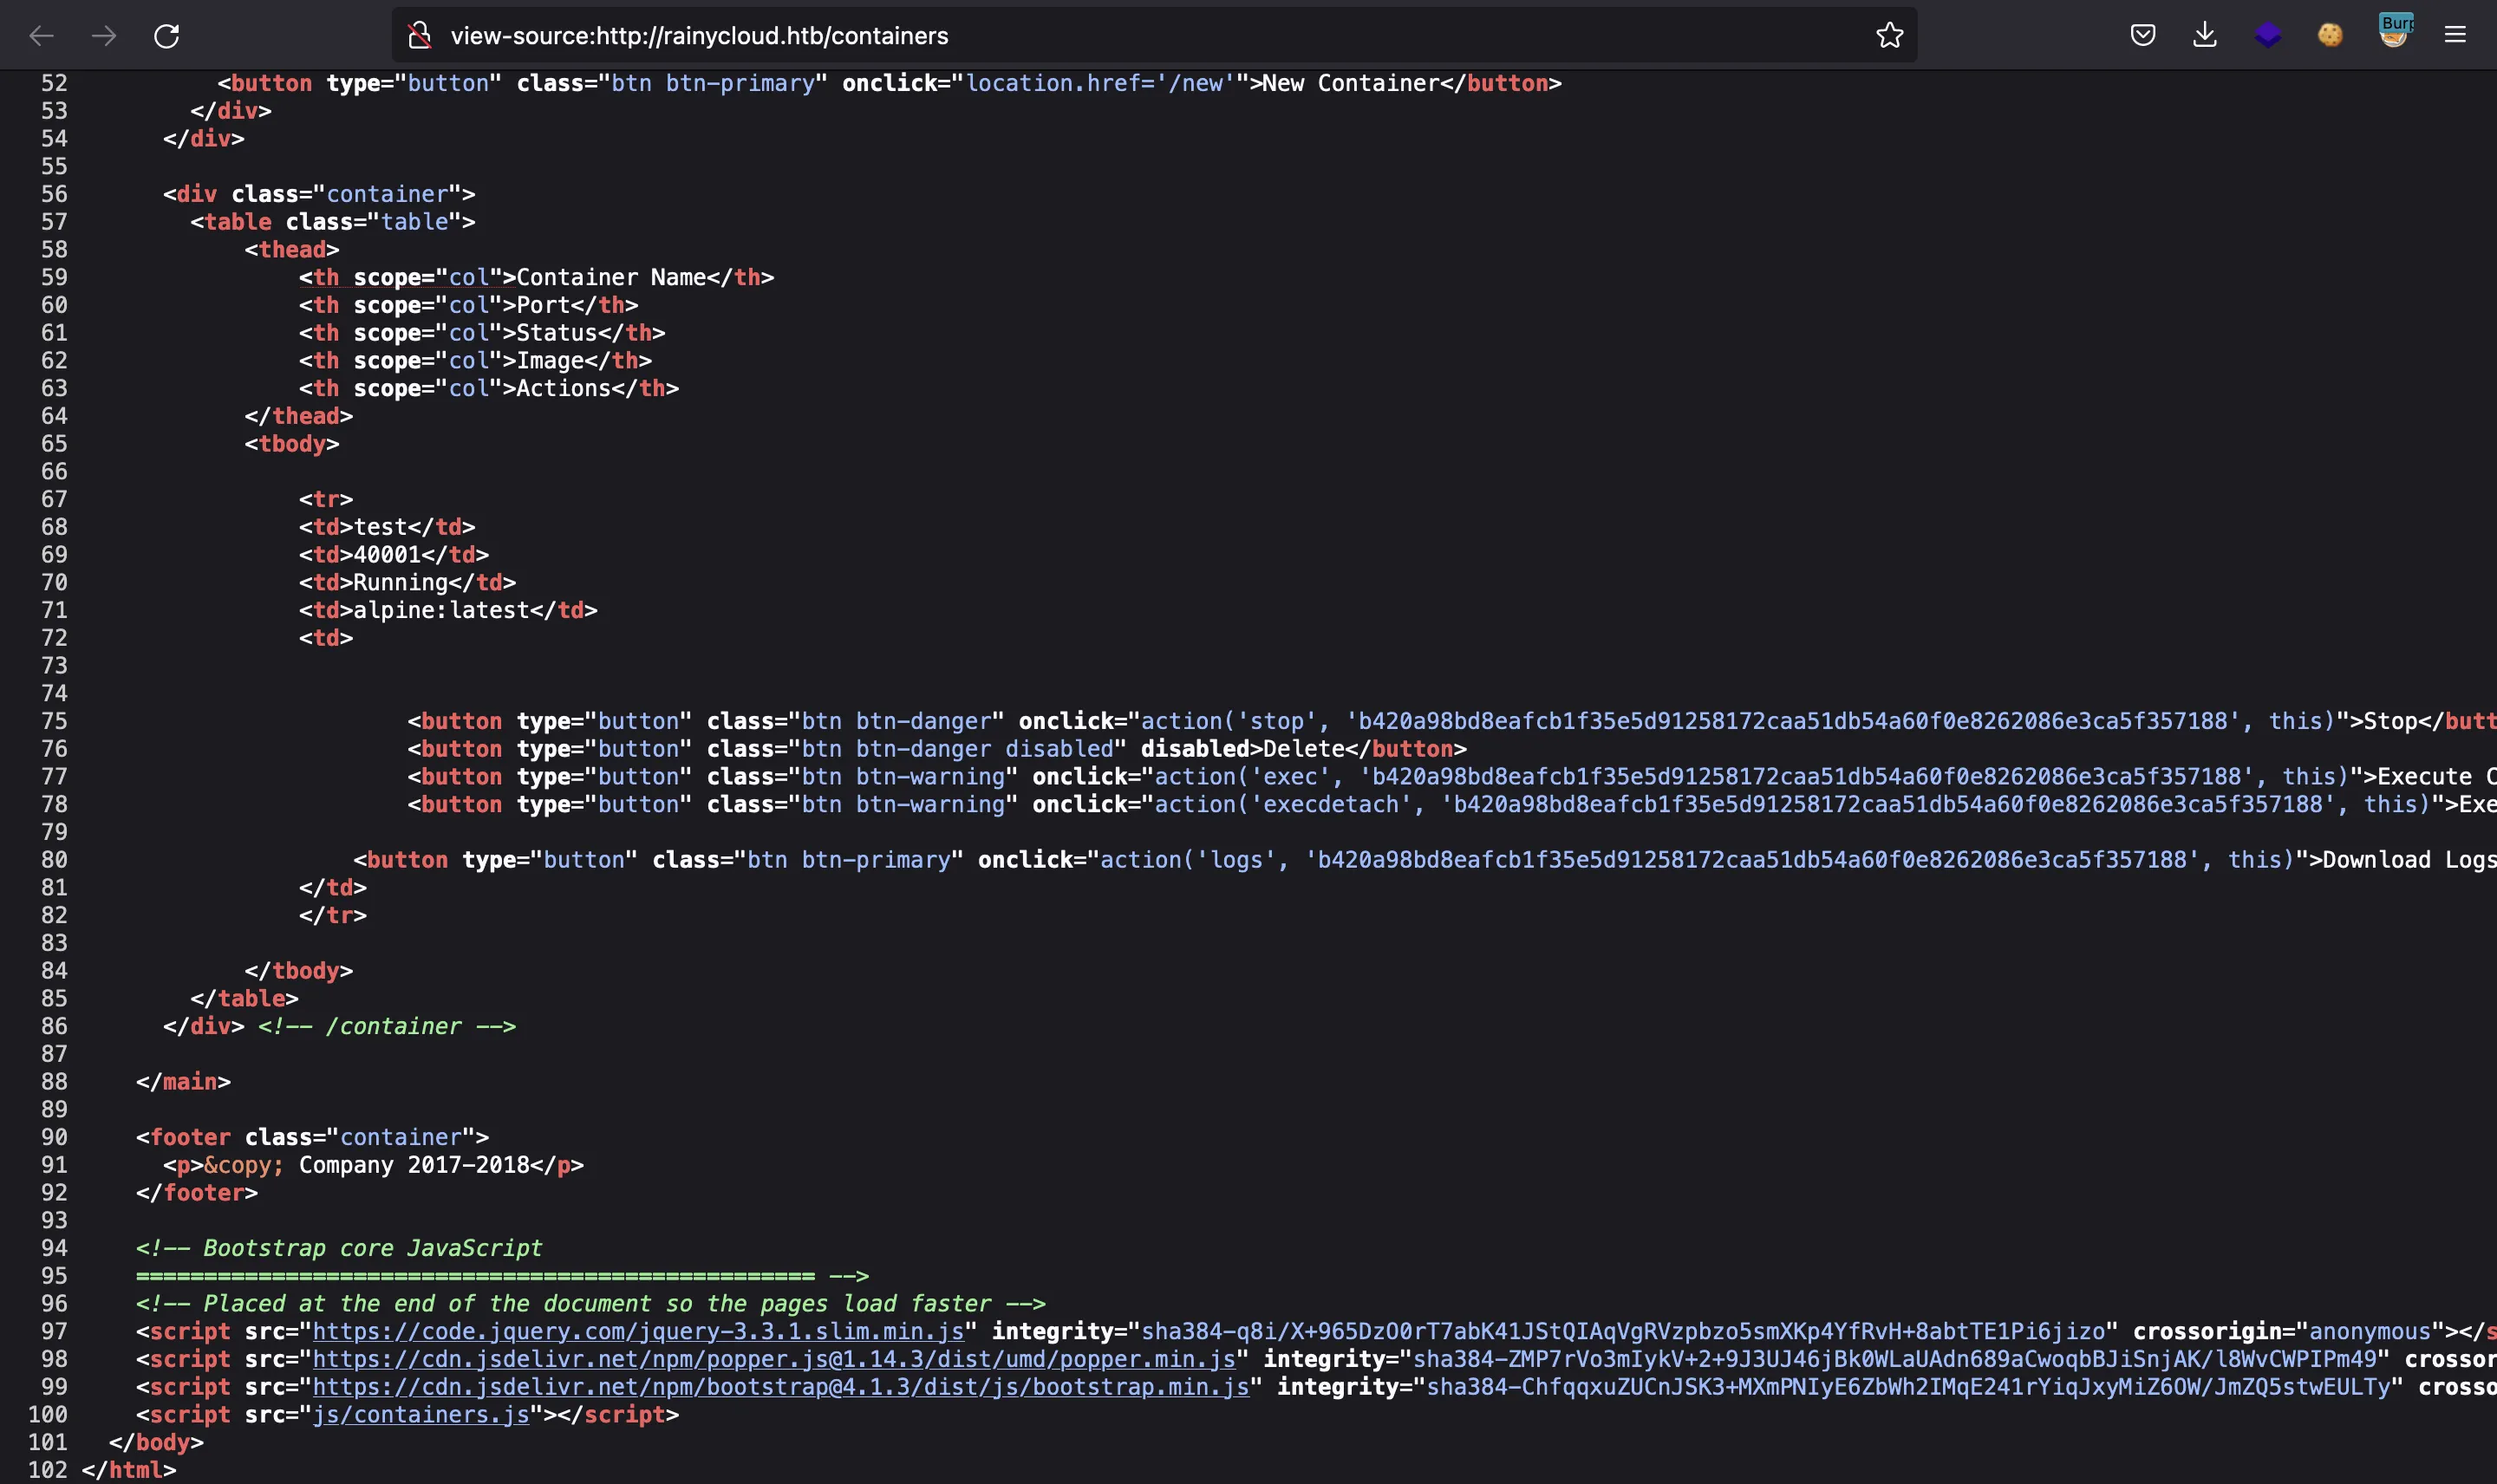Open the js/containers.js source link

[x=421, y=1415]
